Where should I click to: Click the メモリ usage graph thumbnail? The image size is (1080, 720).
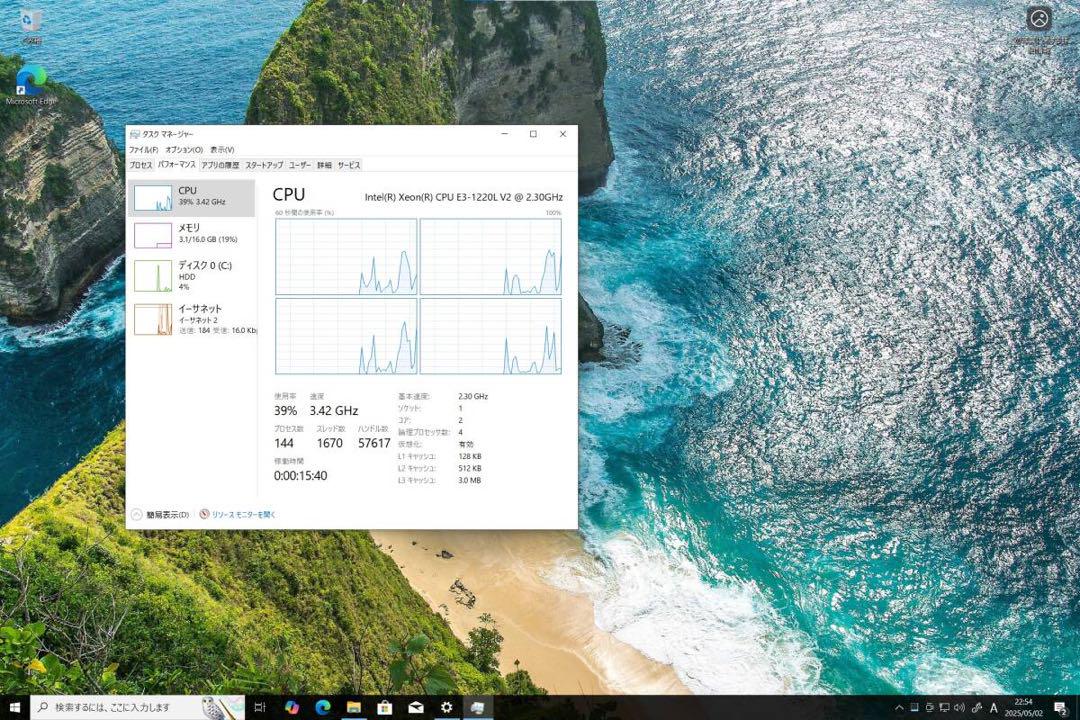153,236
